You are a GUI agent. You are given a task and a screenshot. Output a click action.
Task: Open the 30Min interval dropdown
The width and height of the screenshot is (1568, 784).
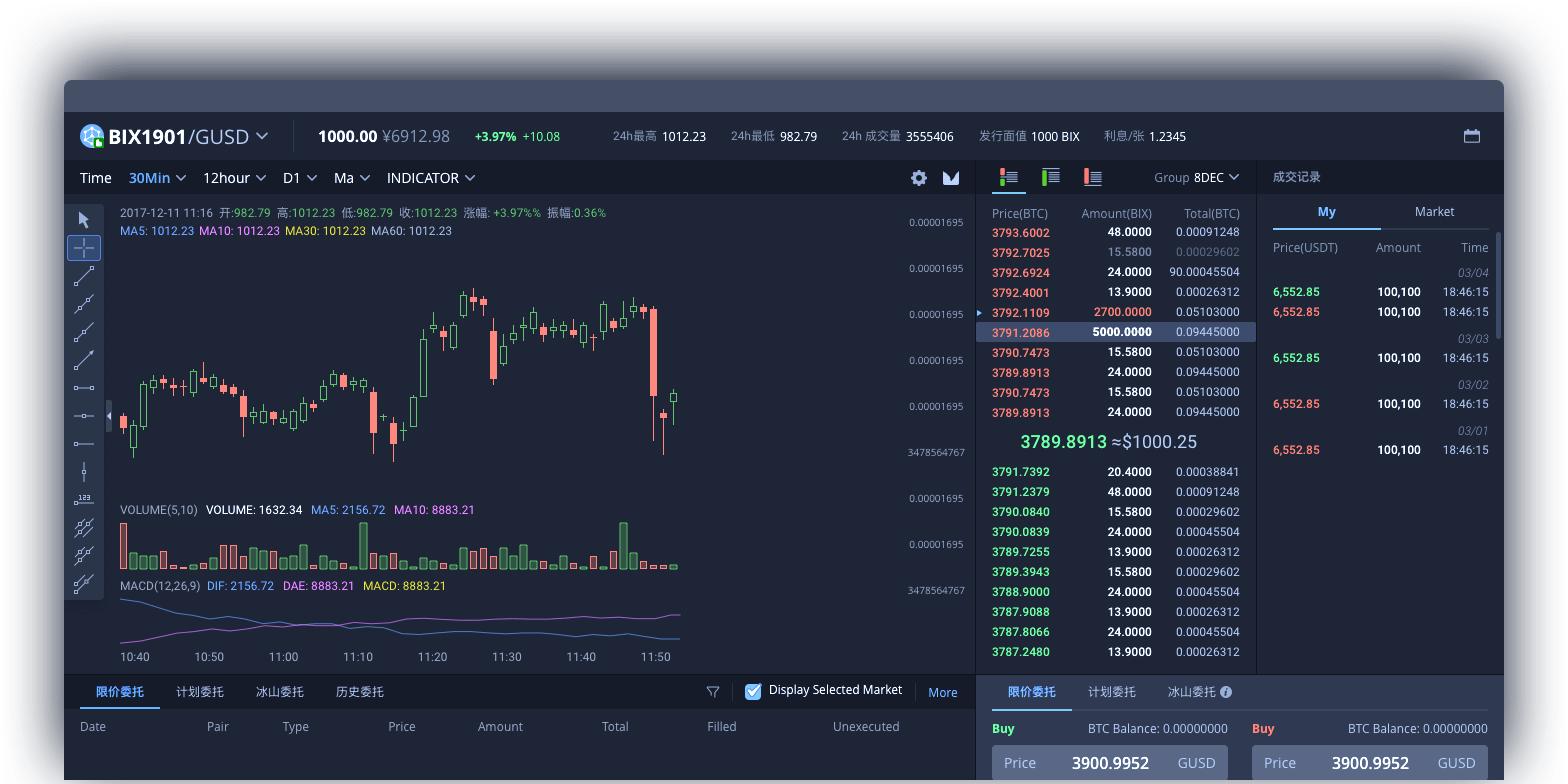pos(158,178)
